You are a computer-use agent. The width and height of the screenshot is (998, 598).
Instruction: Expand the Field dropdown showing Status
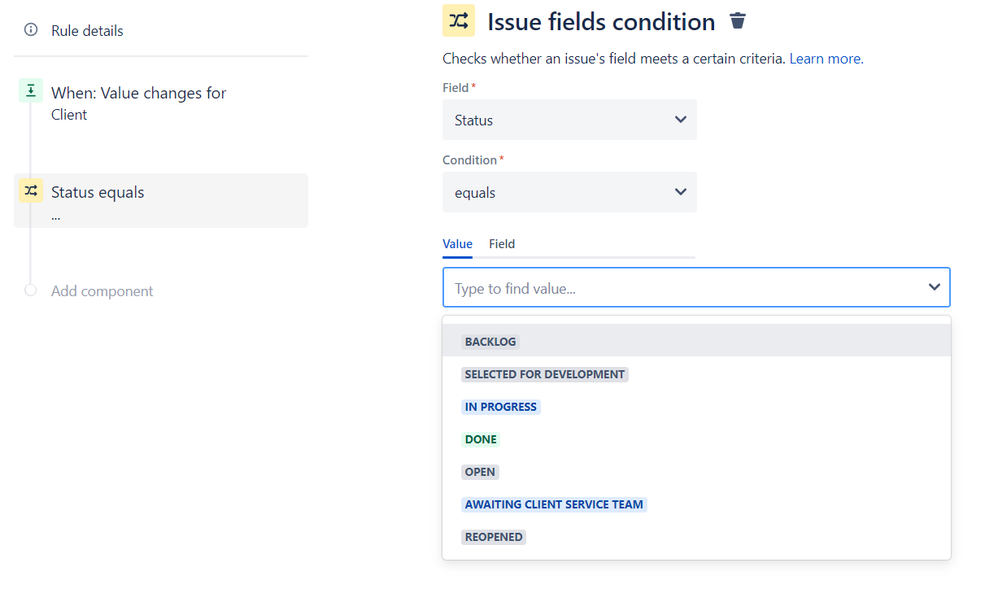tap(569, 120)
